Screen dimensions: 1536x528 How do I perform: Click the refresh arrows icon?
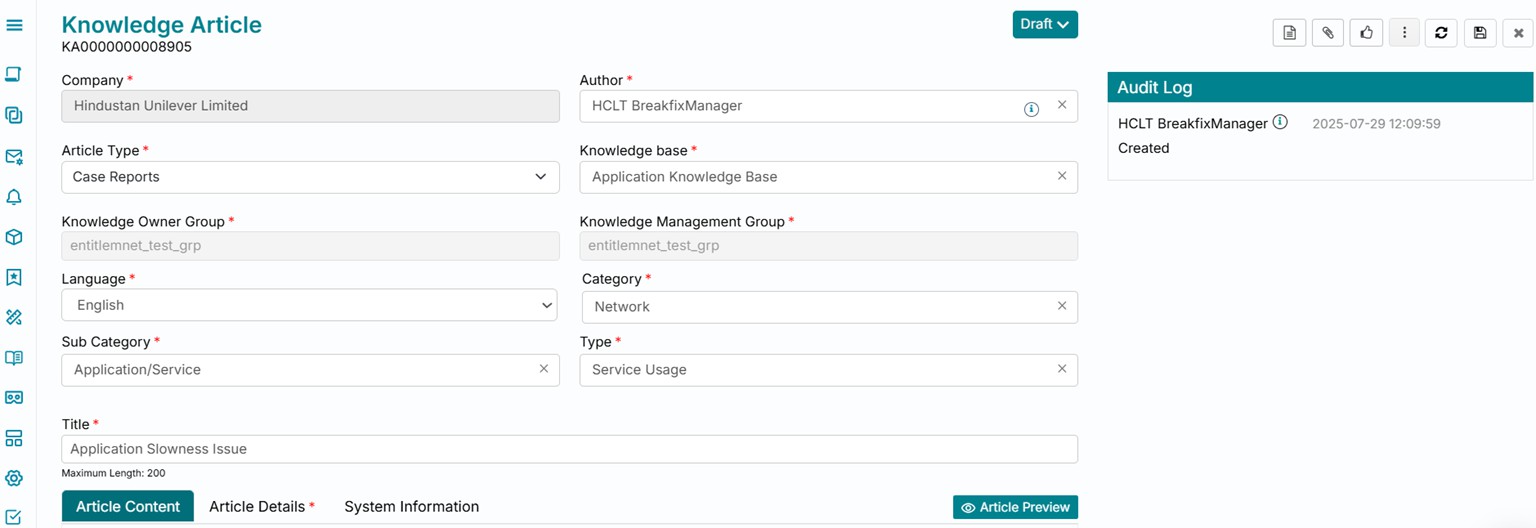(1441, 33)
